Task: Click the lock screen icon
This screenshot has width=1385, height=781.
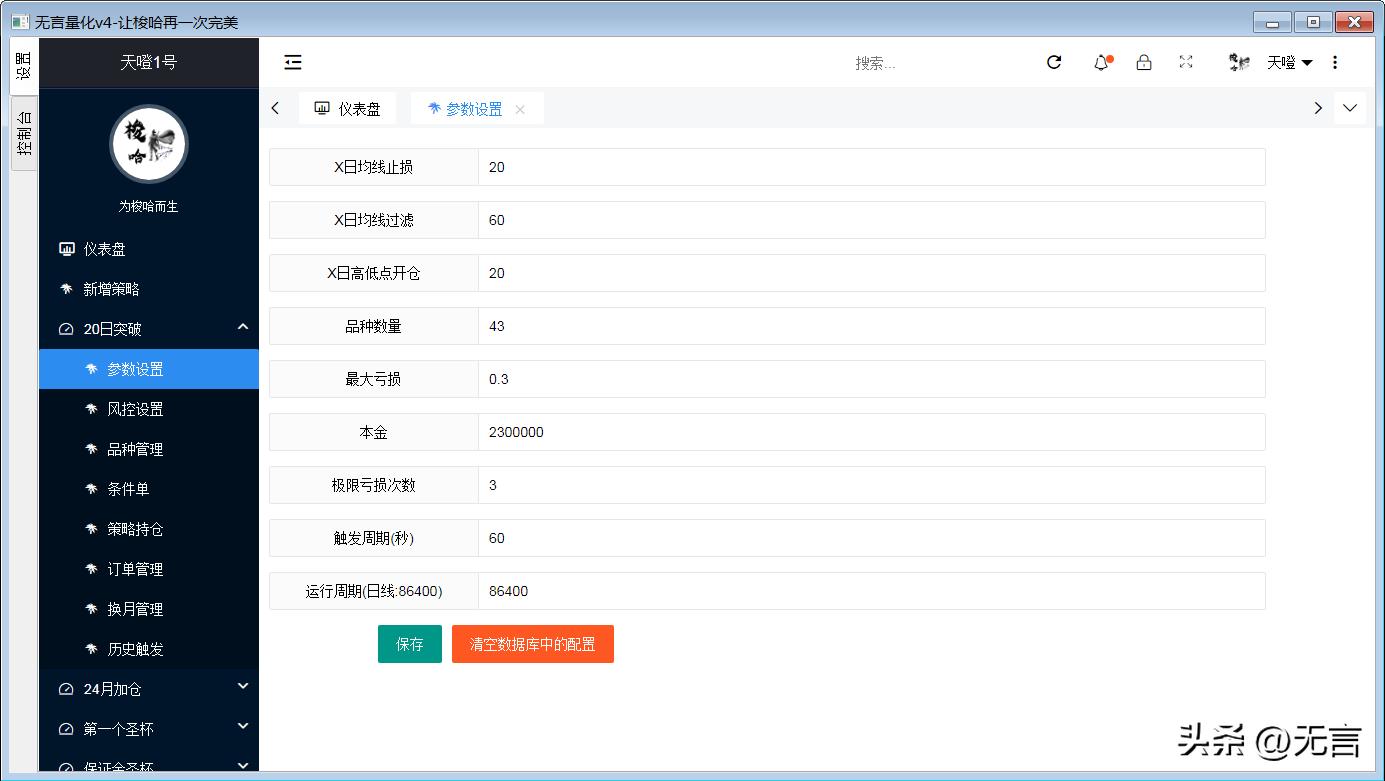Action: click(1143, 62)
